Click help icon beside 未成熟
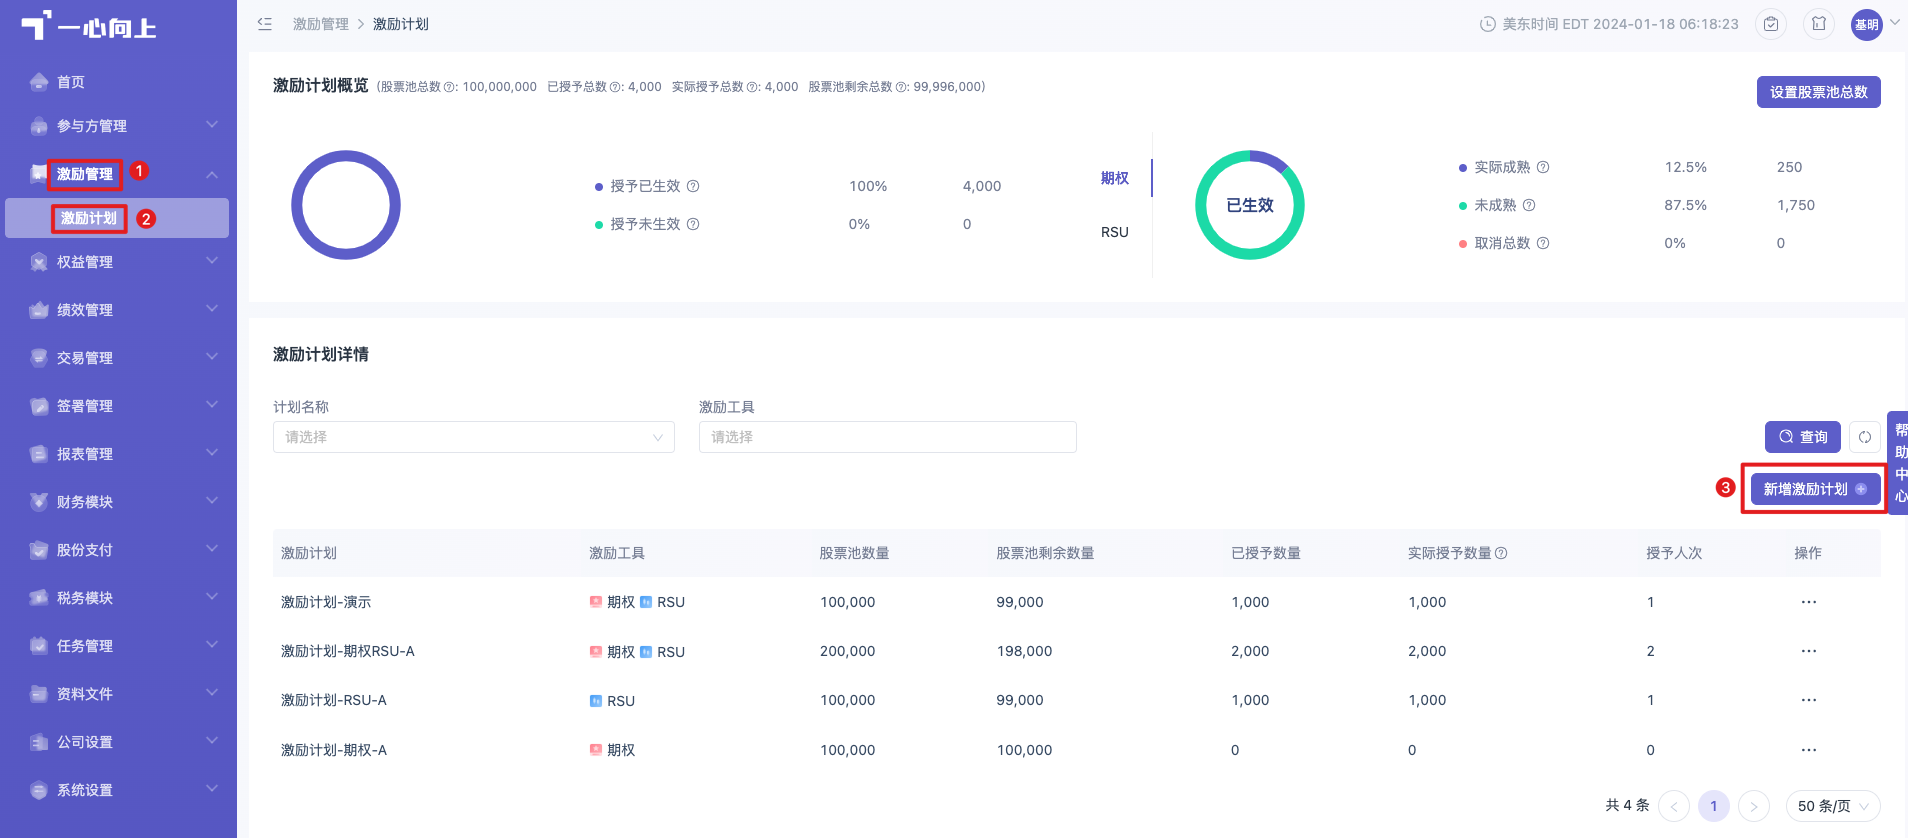Screen dimensions: 1908x838 click(1529, 205)
